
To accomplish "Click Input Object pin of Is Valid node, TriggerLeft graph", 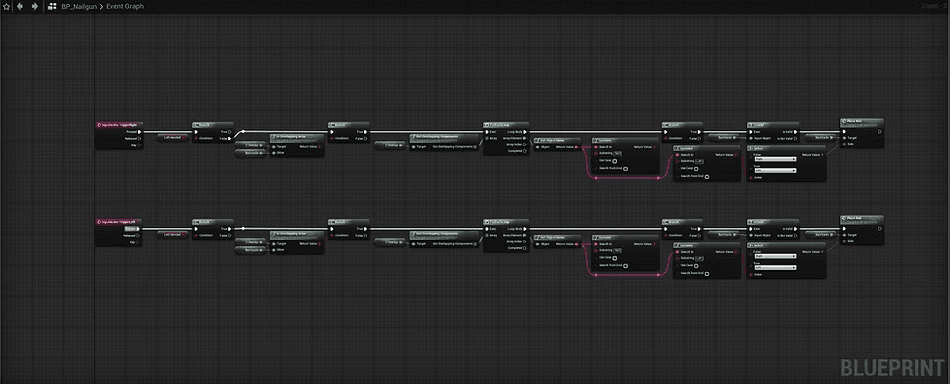I will (751, 236).
